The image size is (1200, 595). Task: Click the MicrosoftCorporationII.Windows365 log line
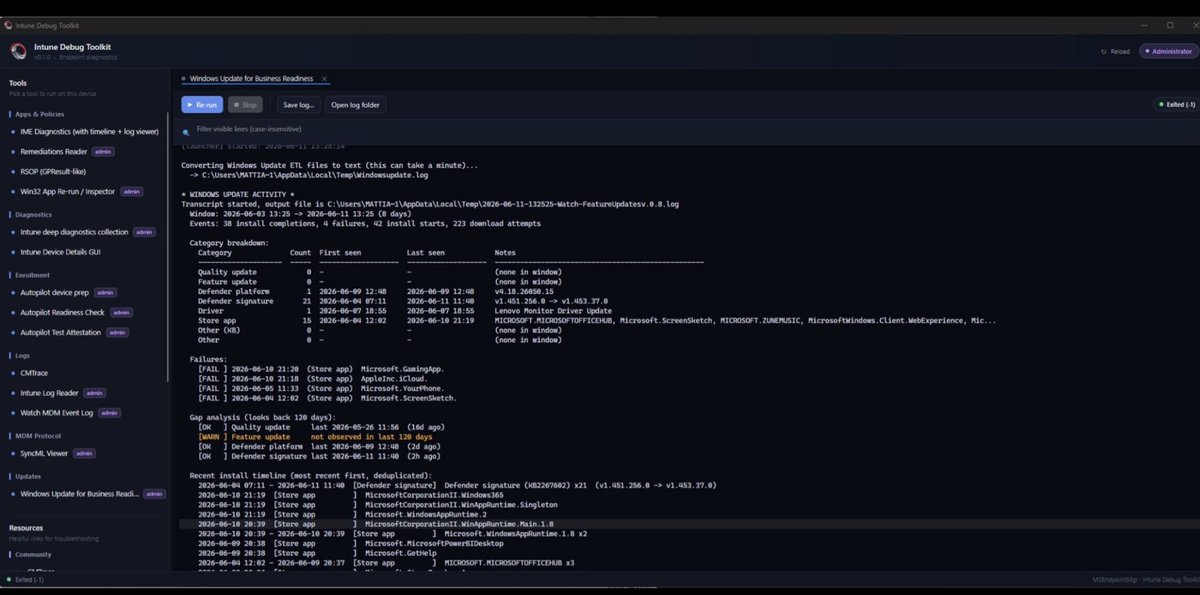[351, 495]
